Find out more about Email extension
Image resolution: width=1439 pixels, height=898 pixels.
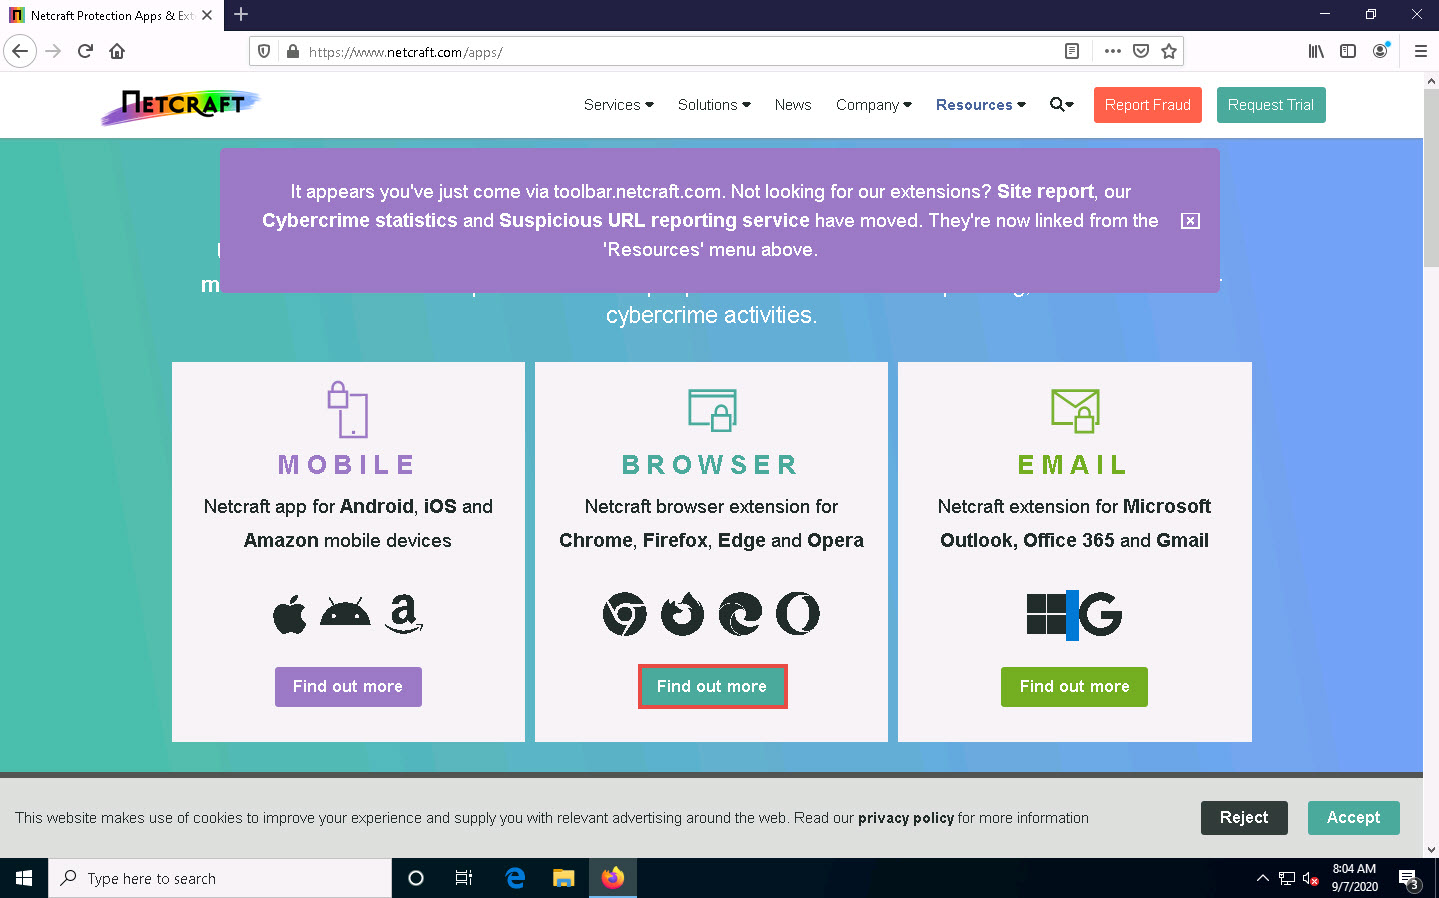pos(1074,687)
